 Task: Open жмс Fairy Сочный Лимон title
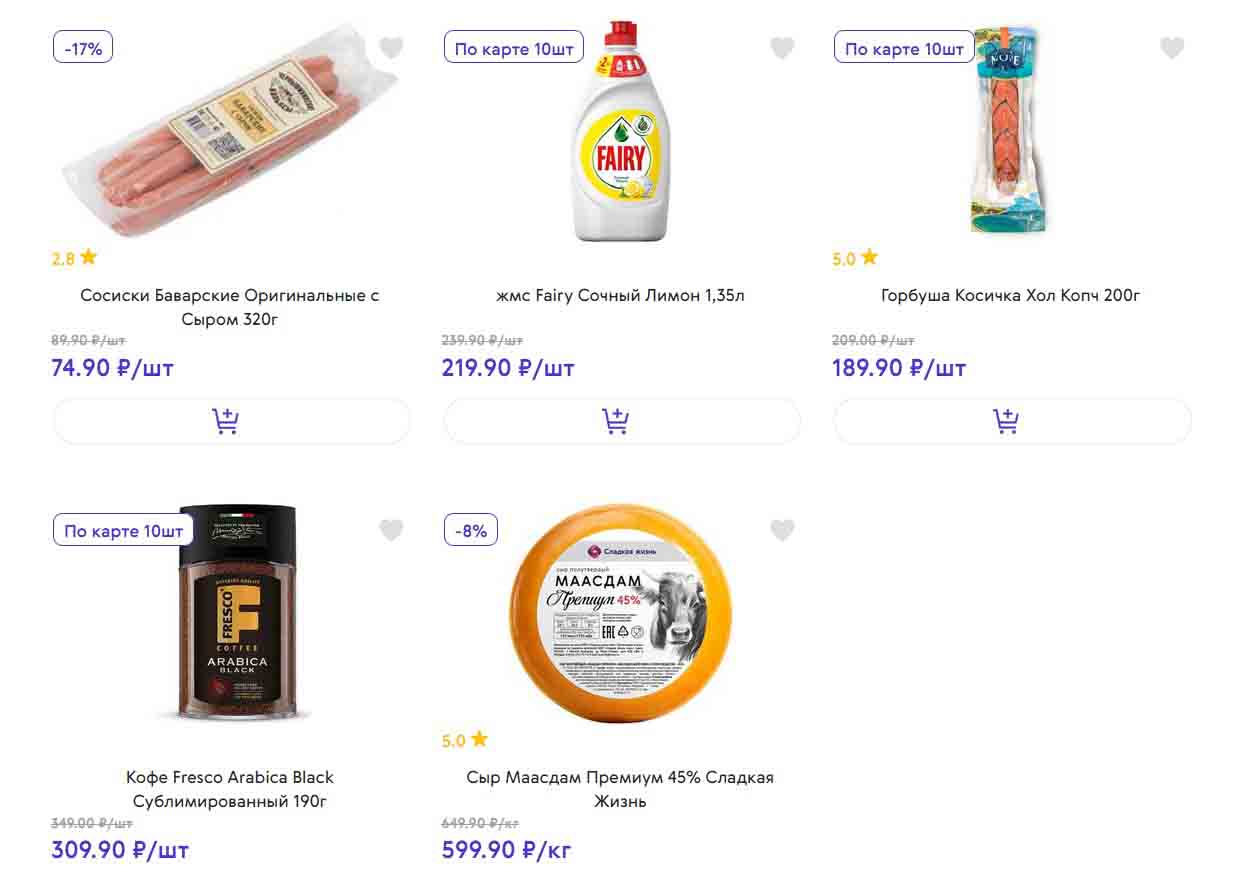tap(620, 295)
